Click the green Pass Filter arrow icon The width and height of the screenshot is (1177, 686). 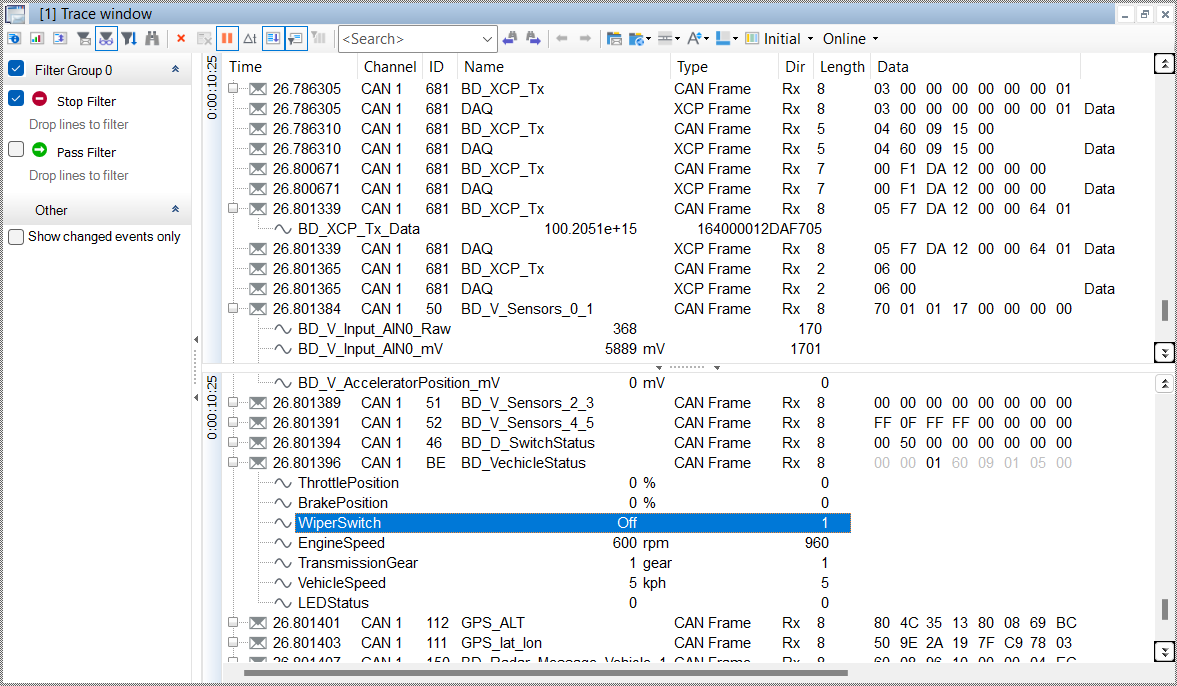click(40, 150)
